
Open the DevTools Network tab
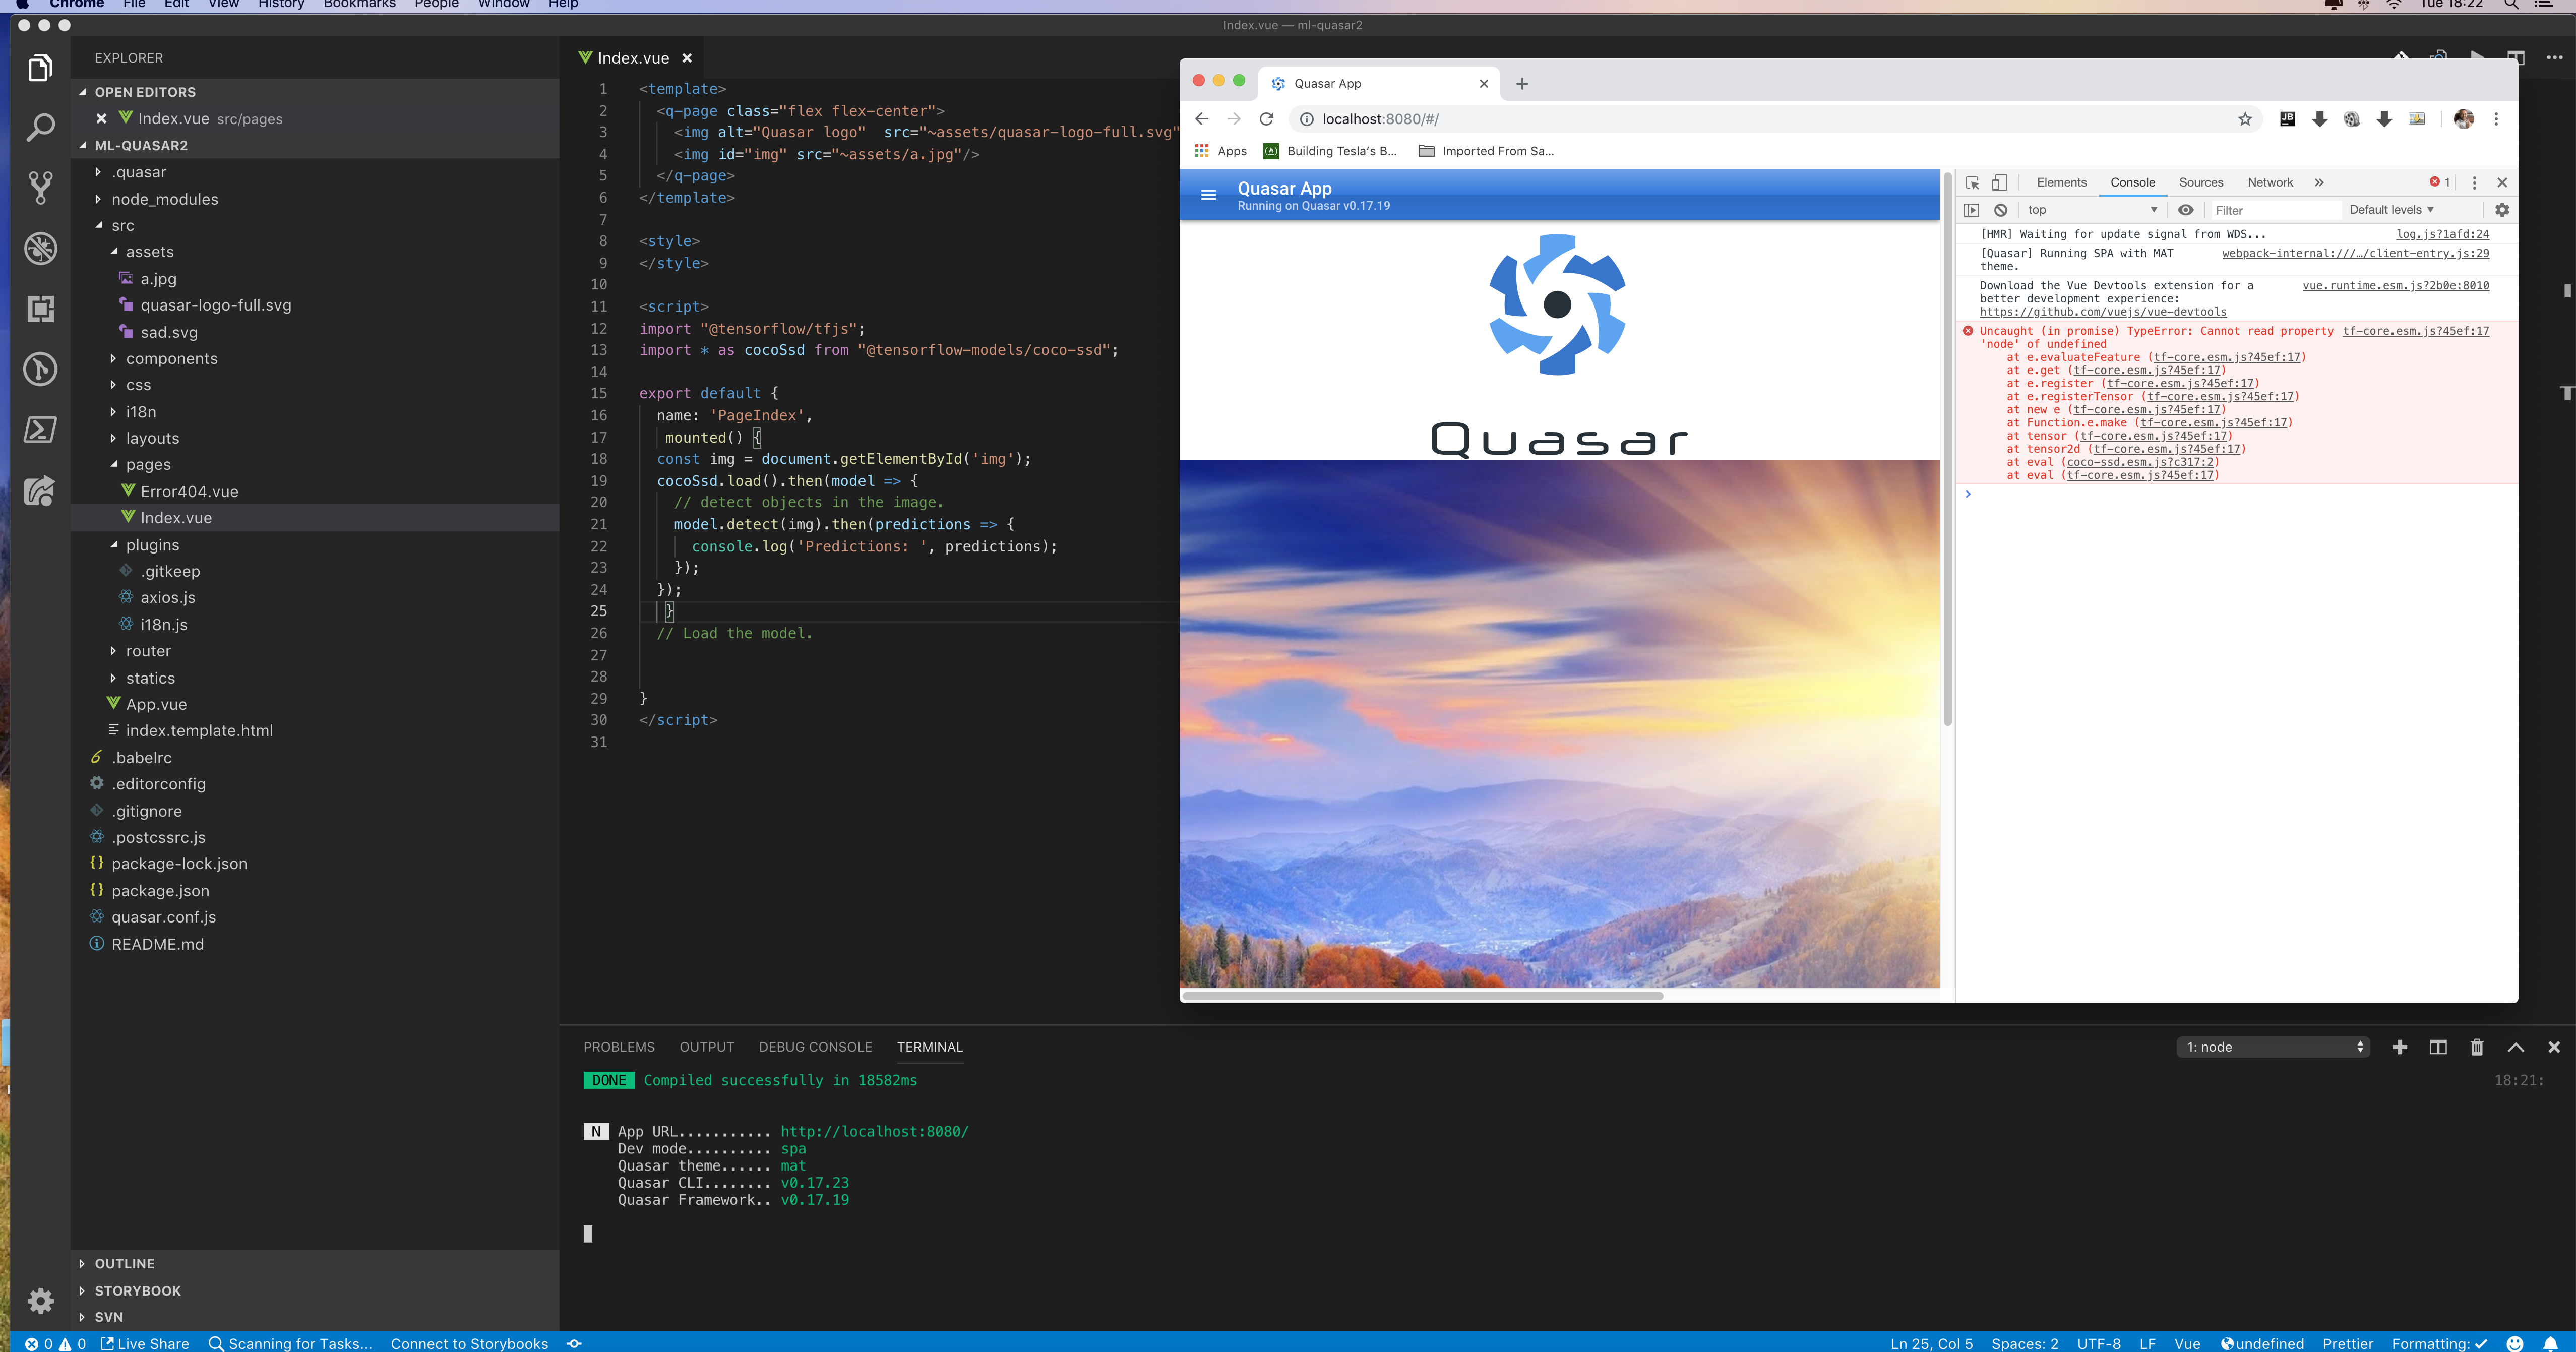2270,183
